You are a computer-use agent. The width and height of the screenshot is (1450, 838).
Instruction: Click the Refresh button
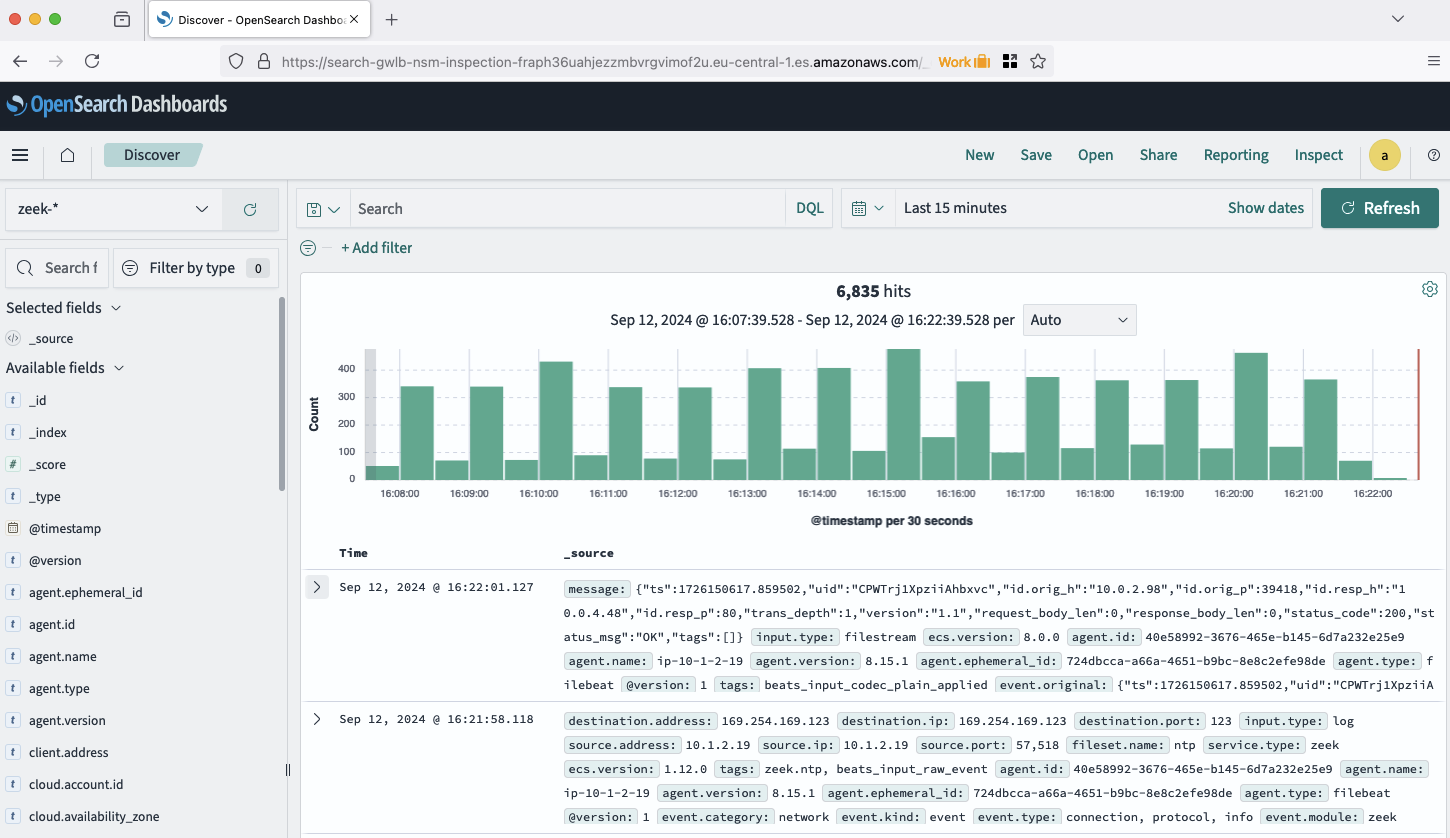(x=1379, y=207)
